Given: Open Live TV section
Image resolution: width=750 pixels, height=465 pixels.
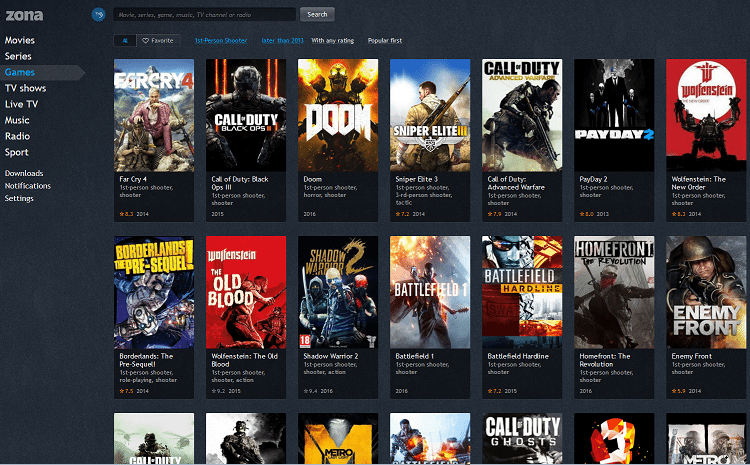Looking at the screenshot, I should (x=21, y=104).
